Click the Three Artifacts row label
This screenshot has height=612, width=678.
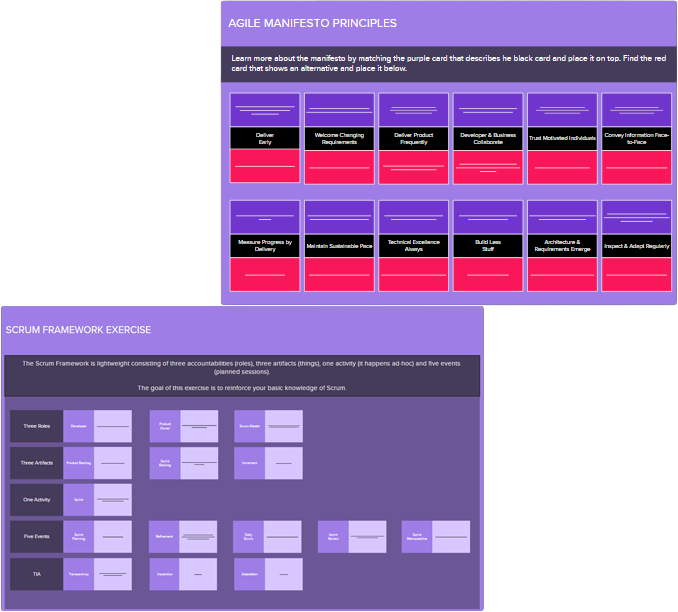tap(36, 463)
